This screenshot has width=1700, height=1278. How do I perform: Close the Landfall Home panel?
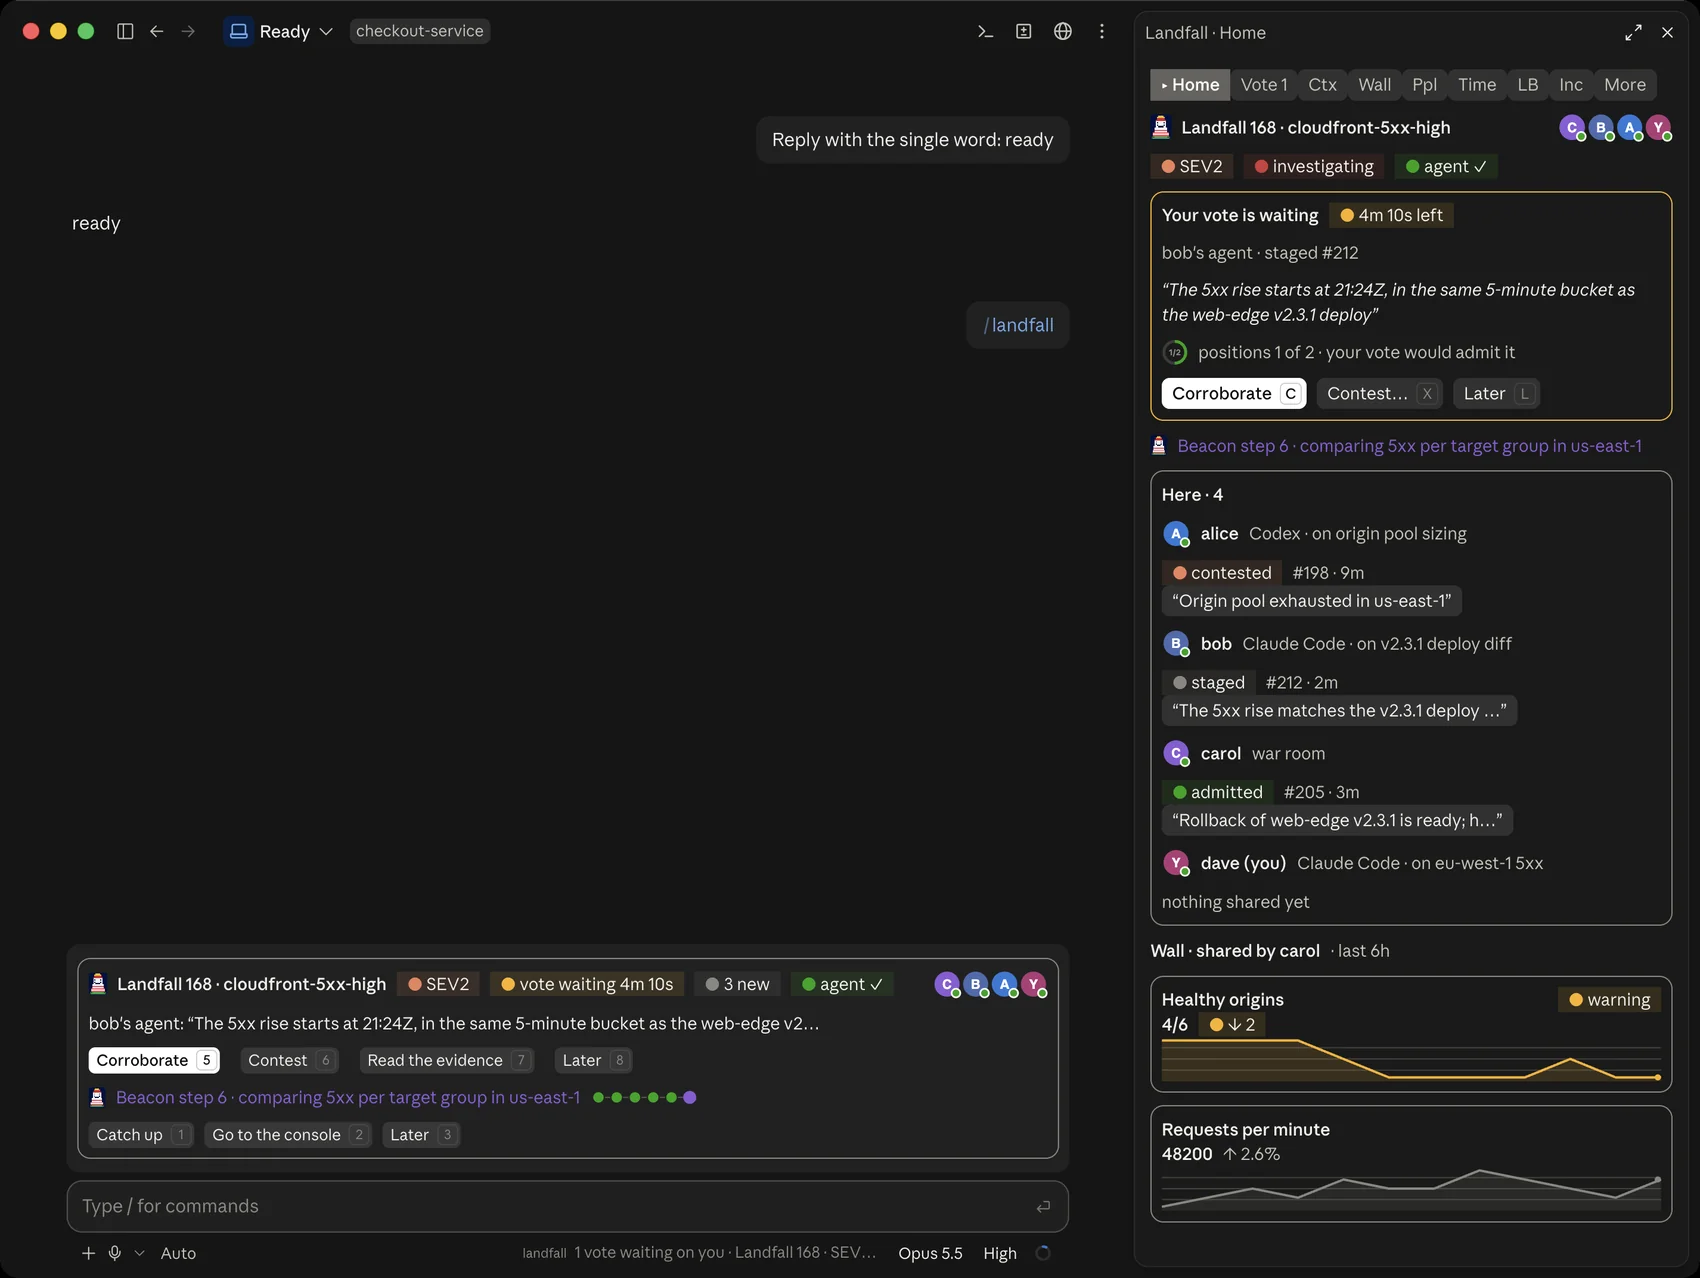click(1667, 33)
